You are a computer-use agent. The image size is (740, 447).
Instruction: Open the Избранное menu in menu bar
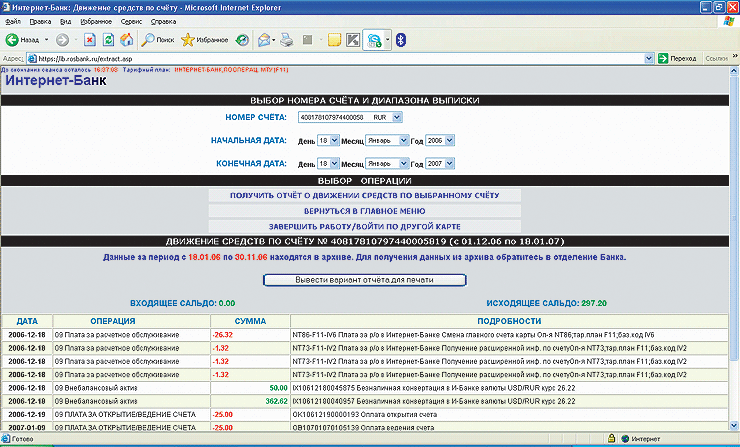(96, 21)
